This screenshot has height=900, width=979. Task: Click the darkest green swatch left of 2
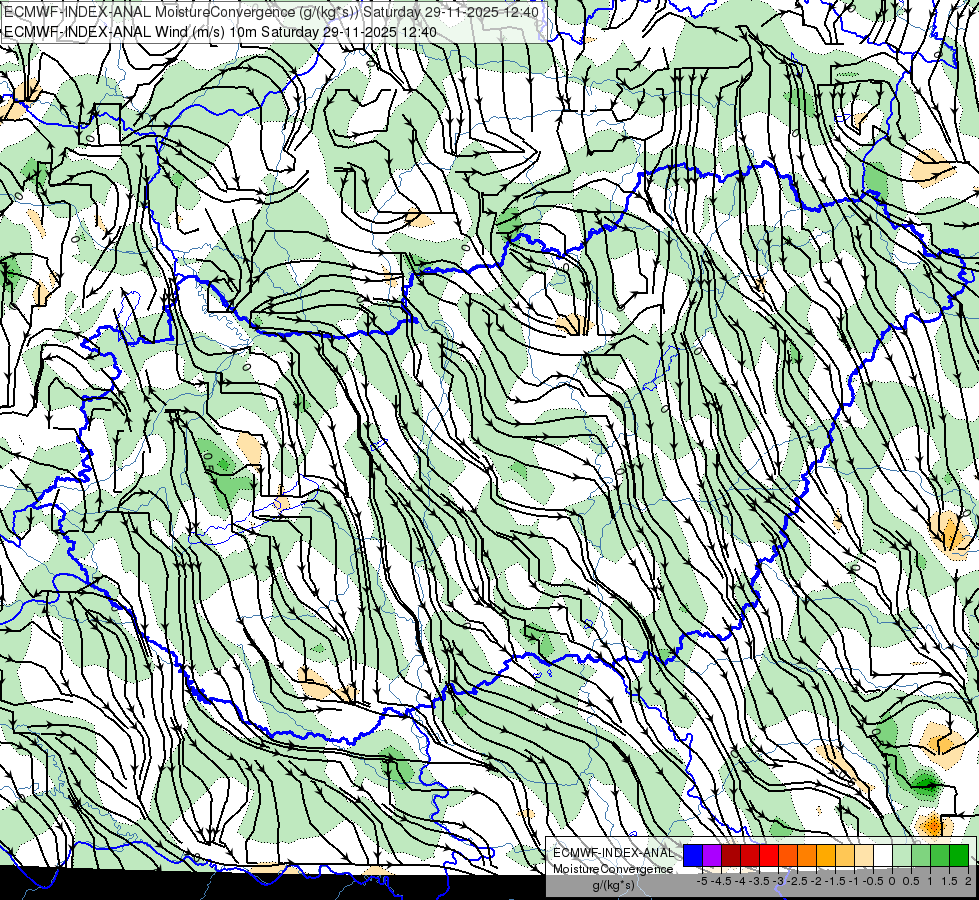(x=959, y=855)
